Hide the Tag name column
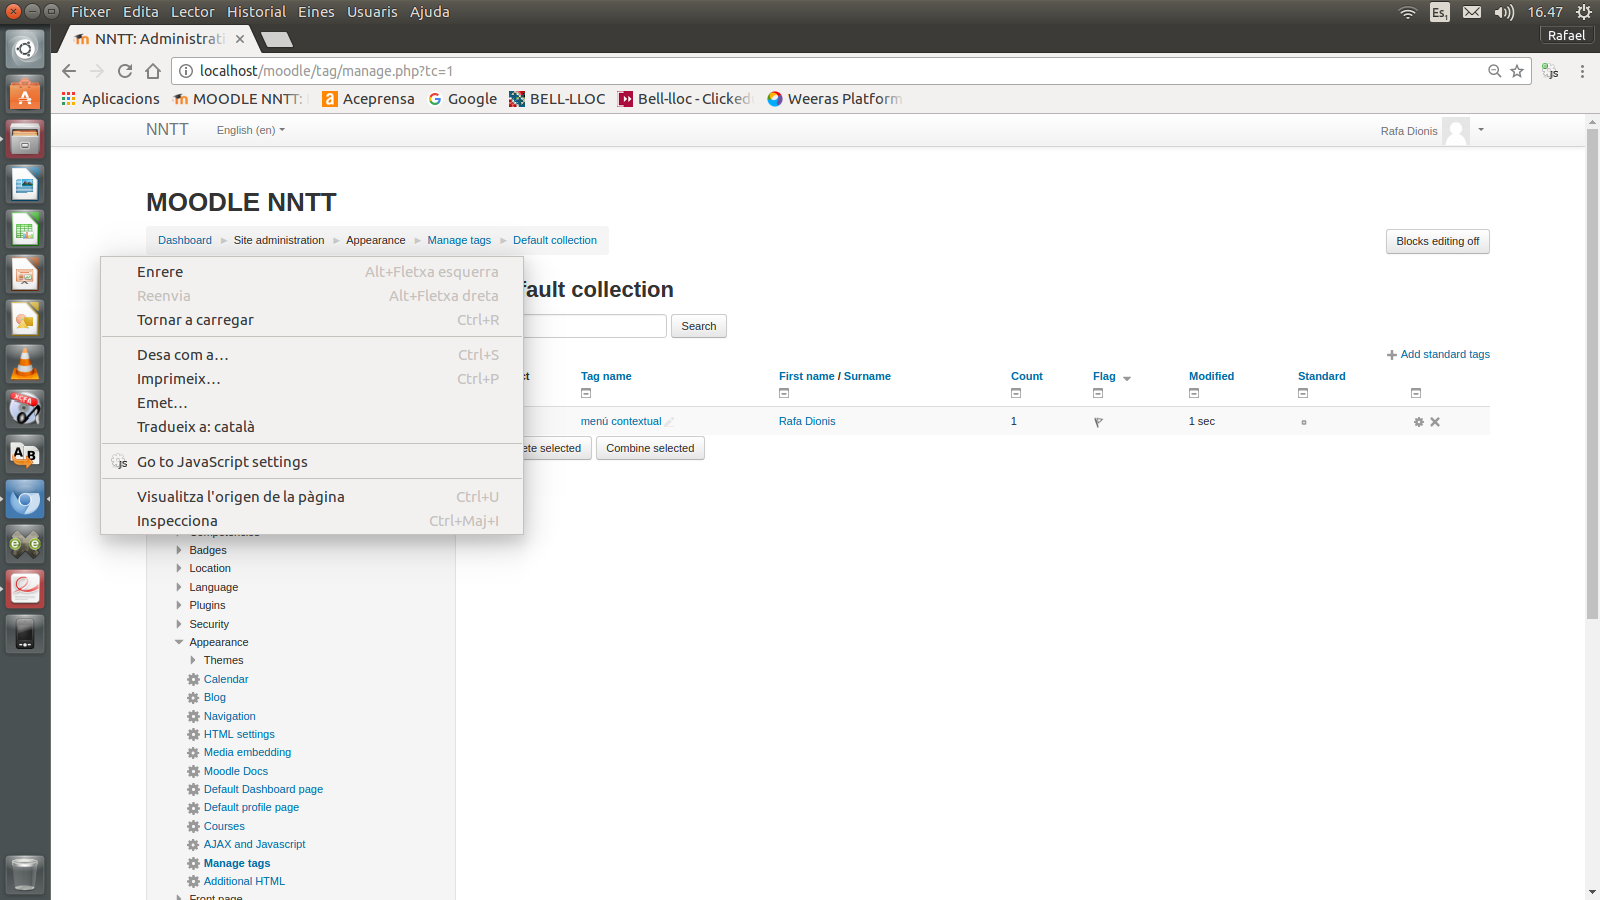Viewport: 1600px width, 900px height. (586, 393)
